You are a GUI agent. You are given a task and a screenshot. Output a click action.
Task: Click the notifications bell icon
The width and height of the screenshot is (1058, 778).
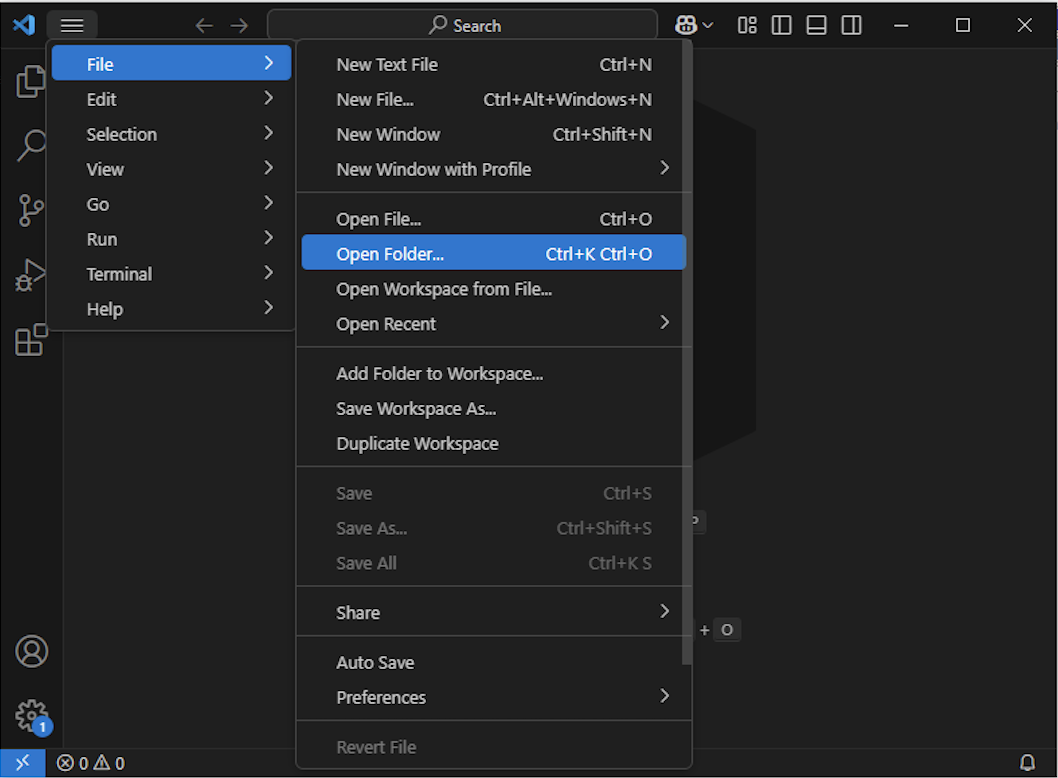tap(1027, 763)
